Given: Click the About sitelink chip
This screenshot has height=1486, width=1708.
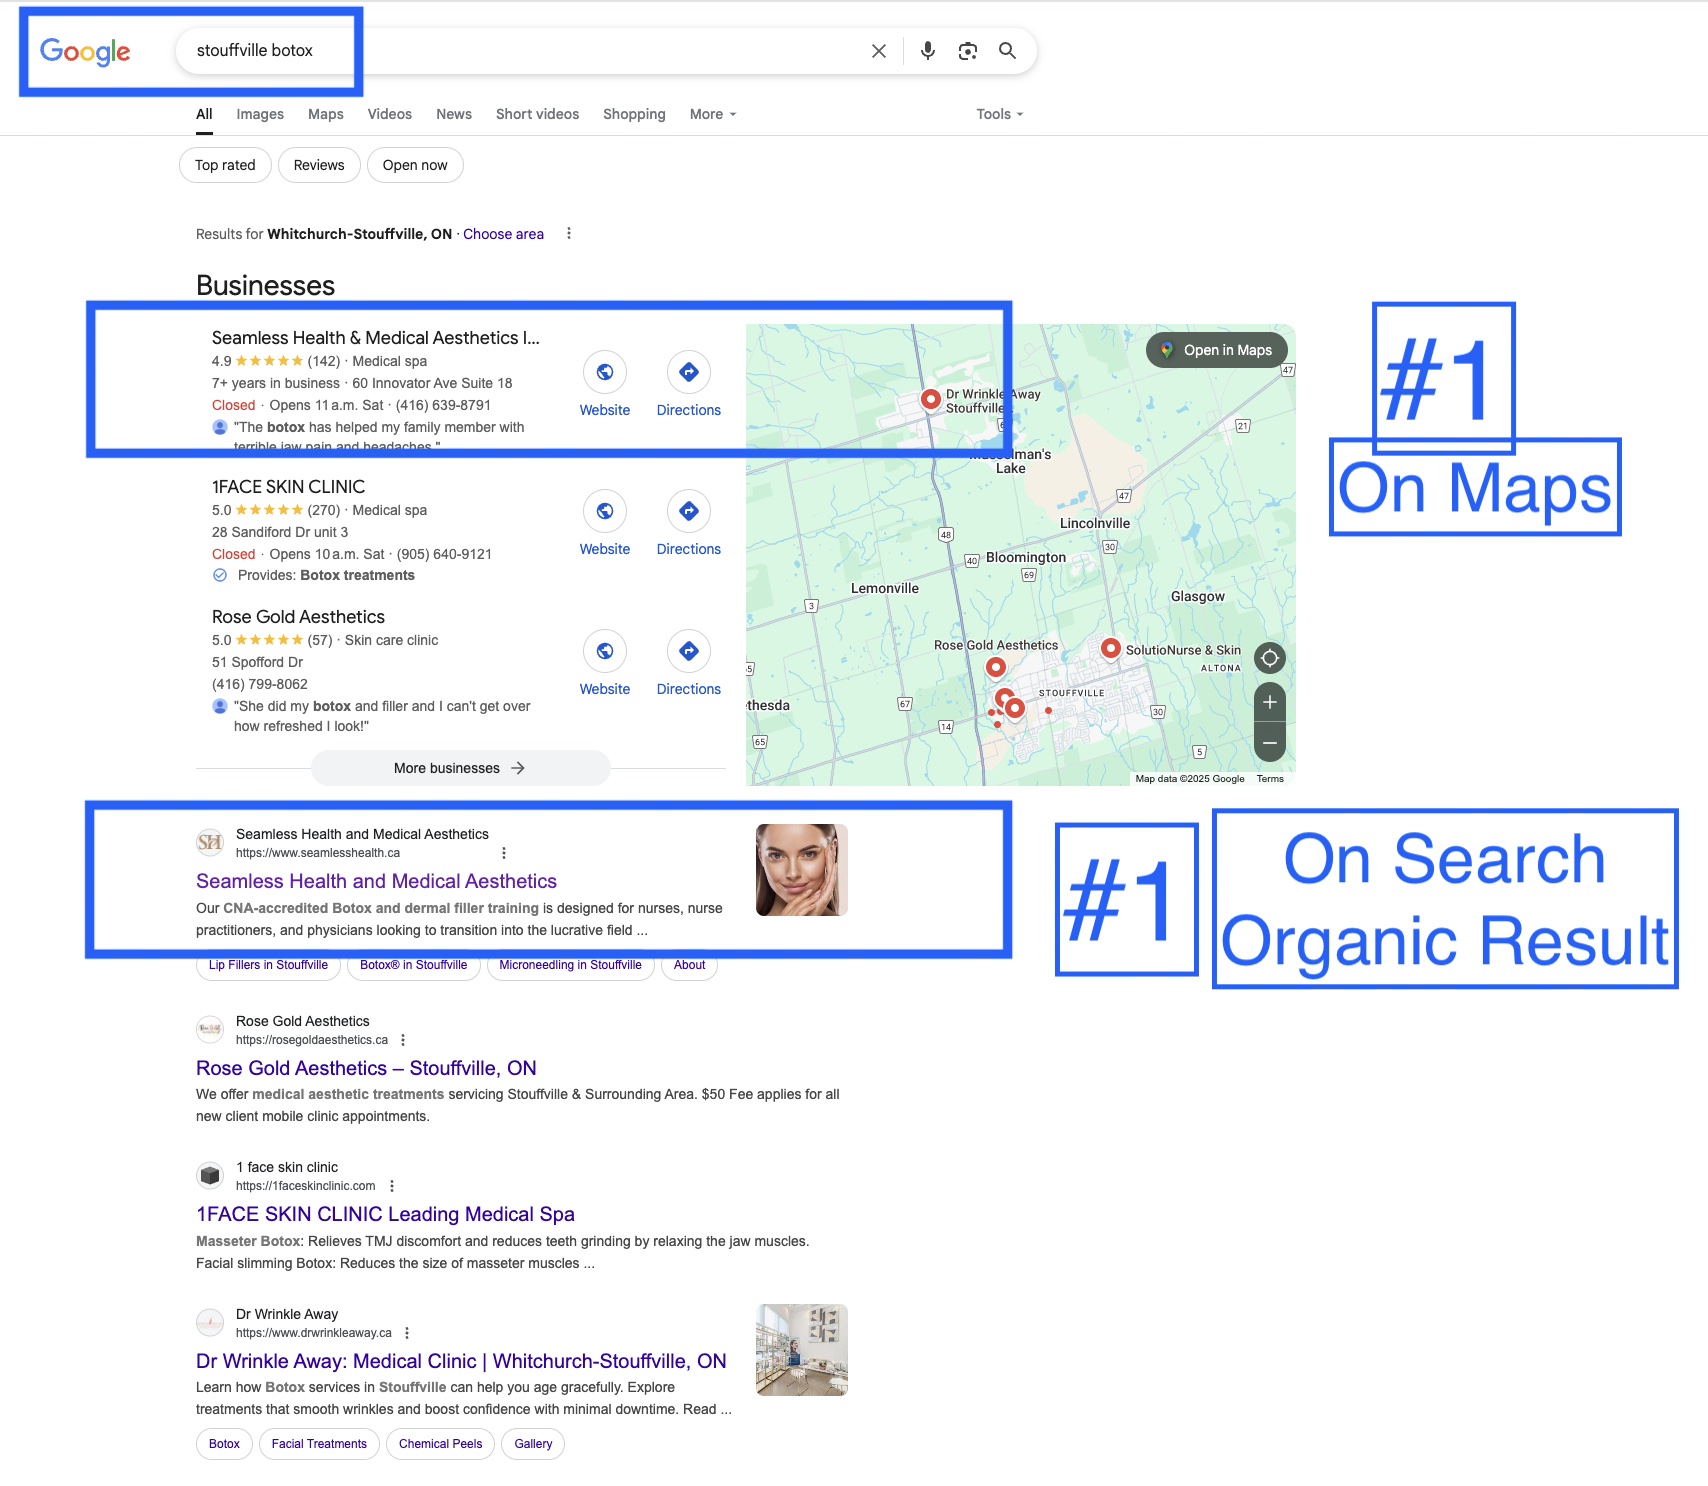Looking at the screenshot, I should pyautogui.click(x=690, y=965).
